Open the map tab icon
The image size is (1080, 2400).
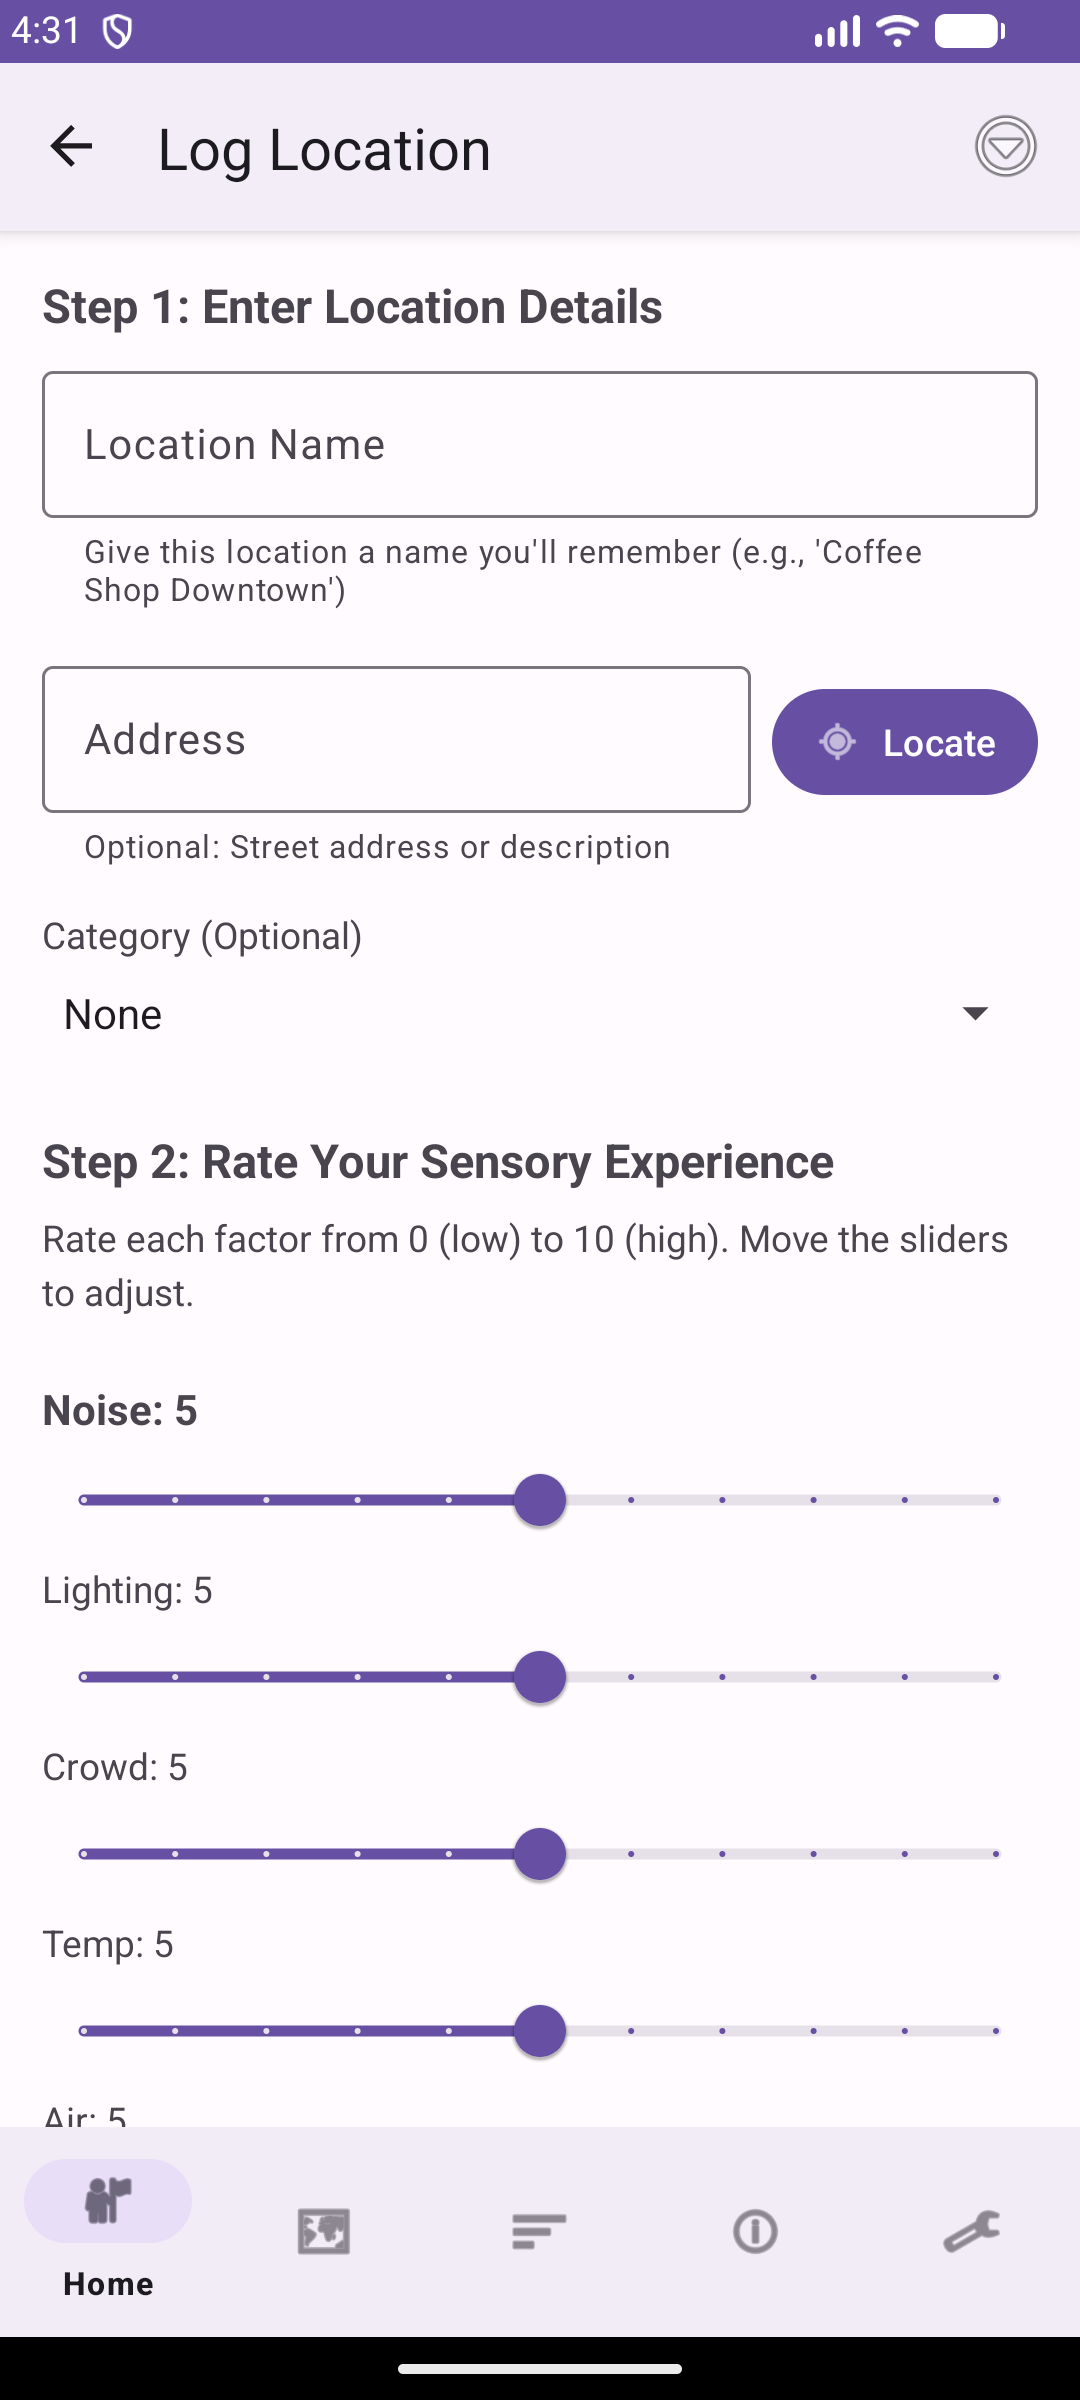(x=324, y=2231)
